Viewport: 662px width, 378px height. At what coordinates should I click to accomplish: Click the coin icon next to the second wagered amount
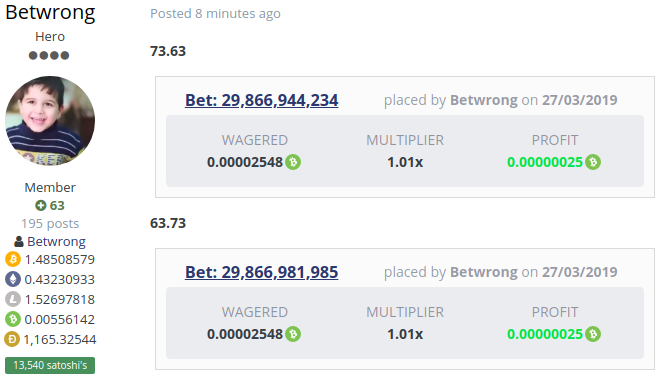[293, 334]
